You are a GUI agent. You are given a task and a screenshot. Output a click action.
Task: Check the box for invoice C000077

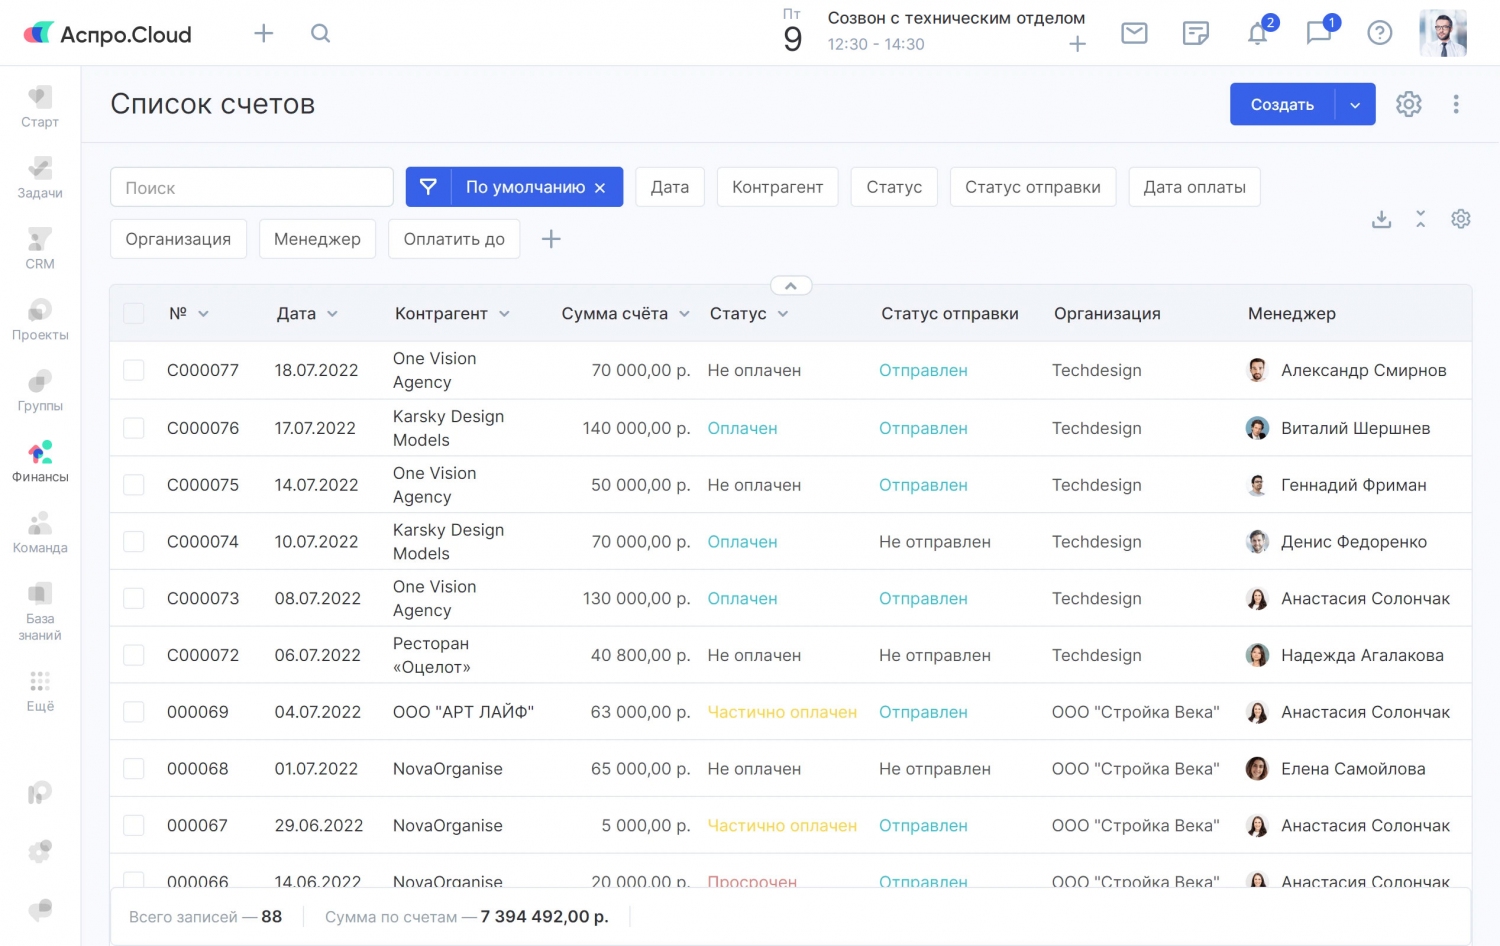[x=134, y=370]
